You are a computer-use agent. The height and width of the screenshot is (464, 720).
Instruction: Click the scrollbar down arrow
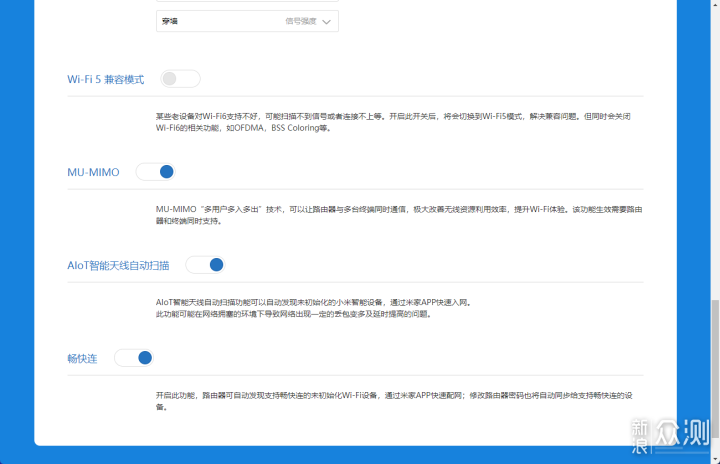[715, 459]
